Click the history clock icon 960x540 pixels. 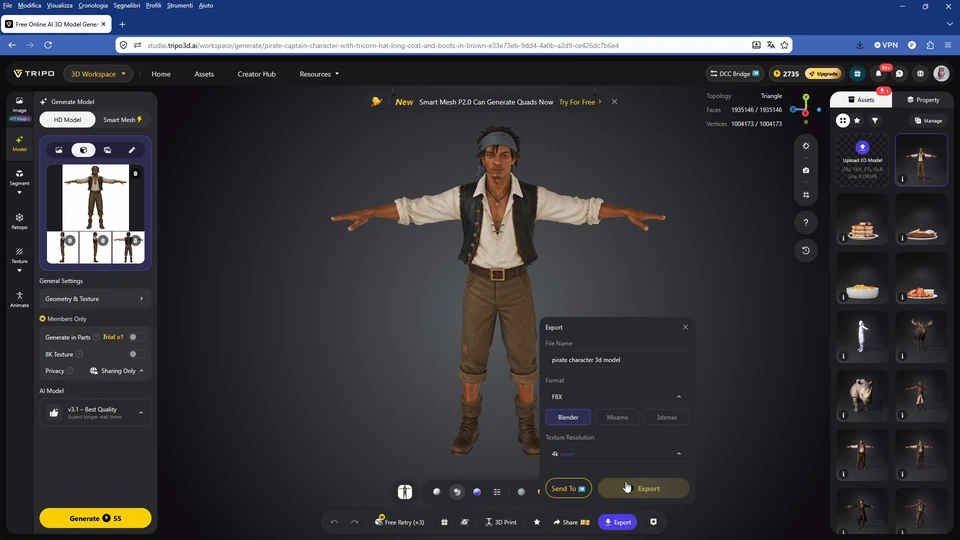pyautogui.click(x=806, y=250)
